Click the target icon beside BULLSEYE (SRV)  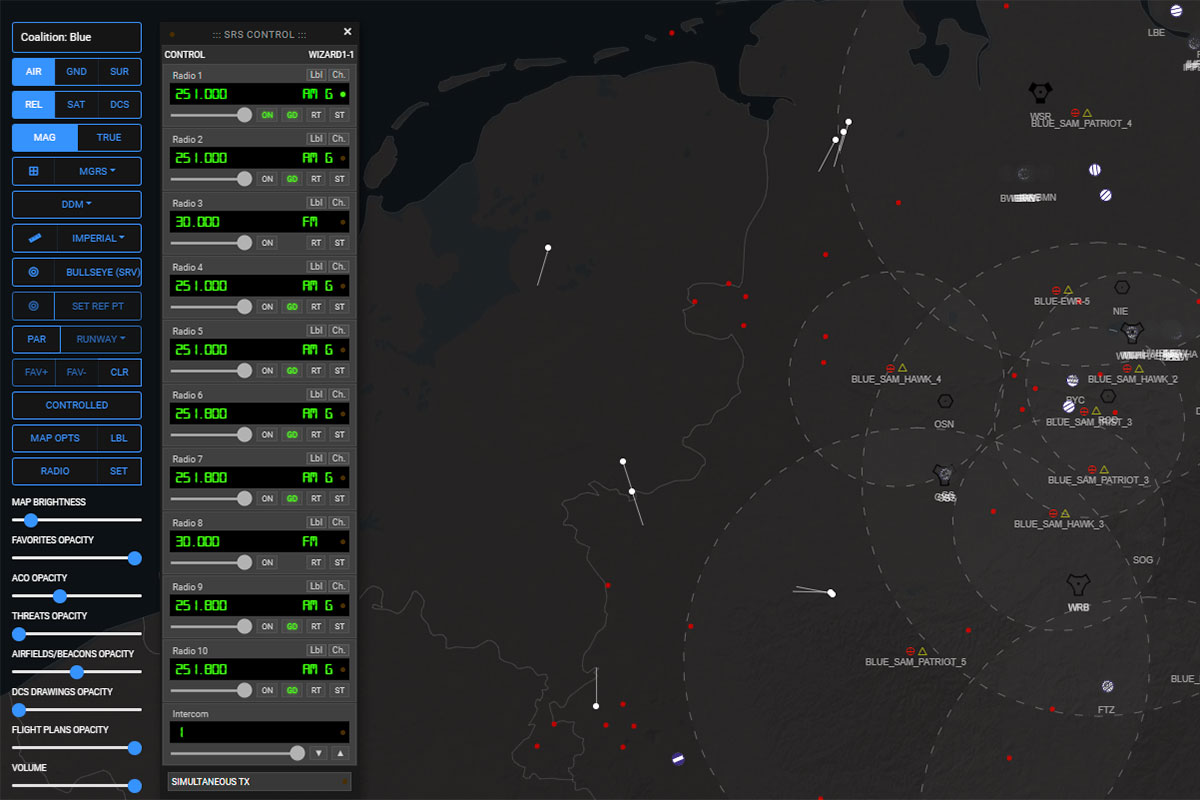point(33,272)
